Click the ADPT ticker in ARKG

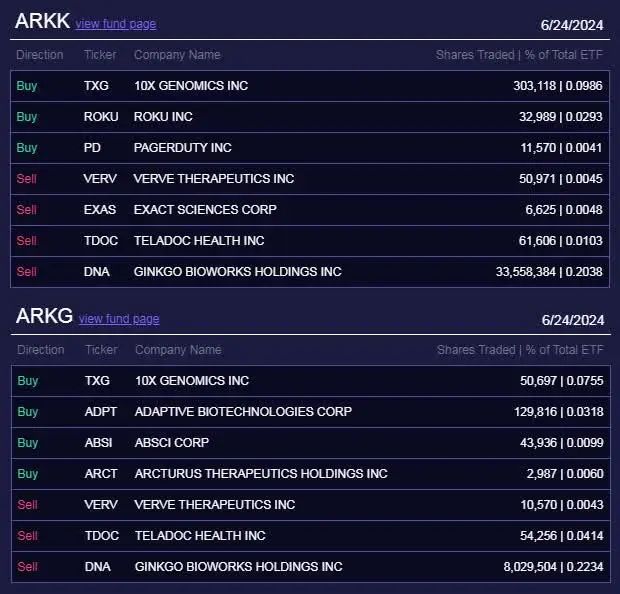(x=102, y=412)
